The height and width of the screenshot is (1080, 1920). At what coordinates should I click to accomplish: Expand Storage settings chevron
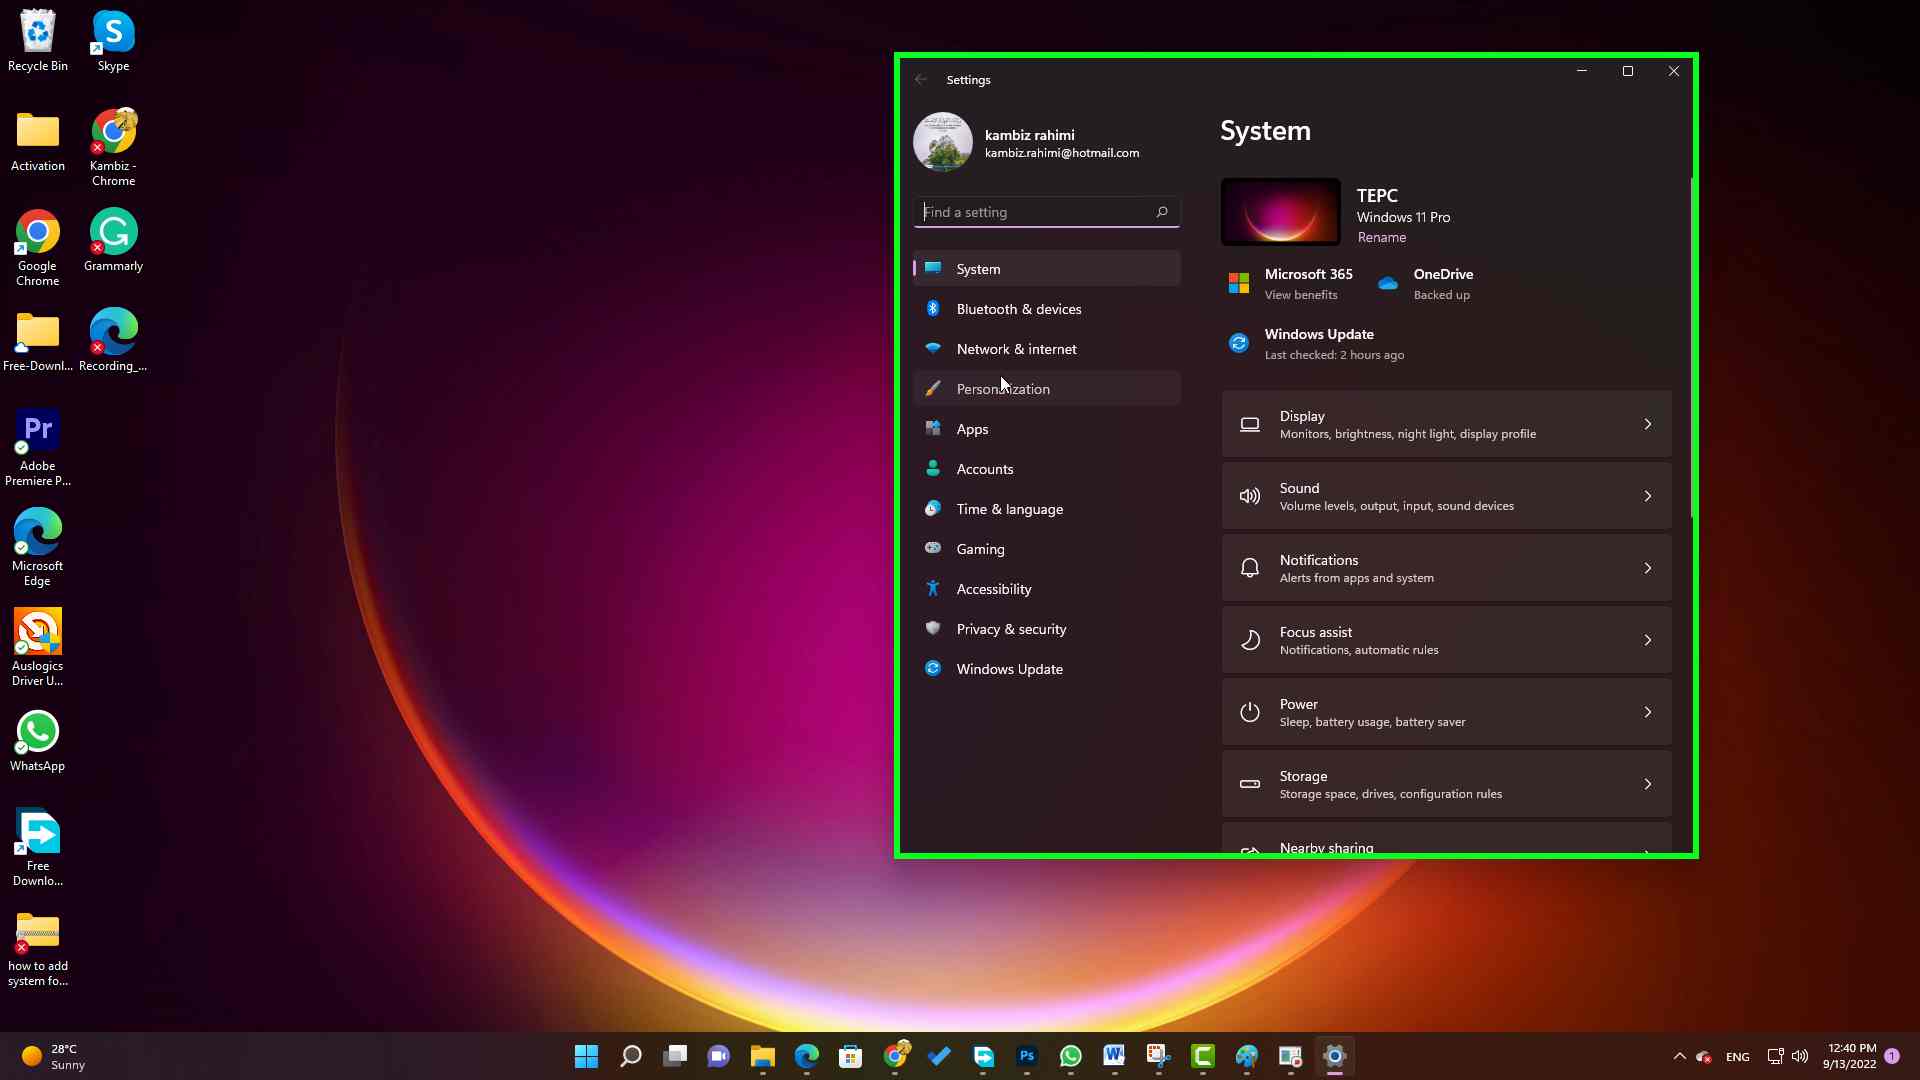pyautogui.click(x=1647, y=783)
